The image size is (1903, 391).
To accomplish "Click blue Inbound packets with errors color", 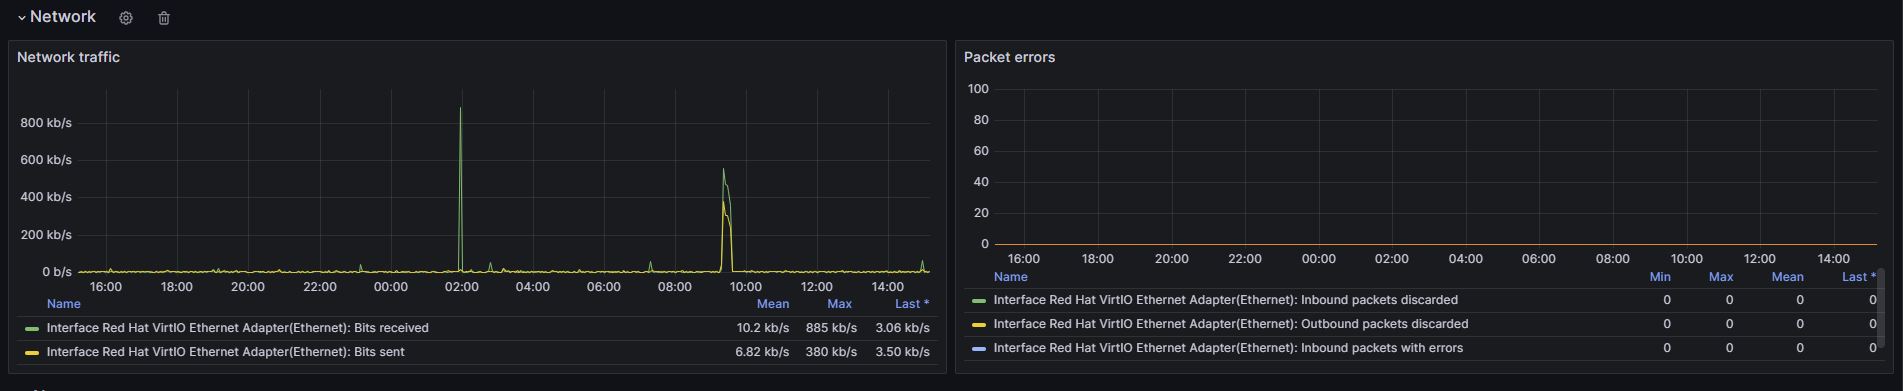I will pyautogui.click(x=979, y=348).
